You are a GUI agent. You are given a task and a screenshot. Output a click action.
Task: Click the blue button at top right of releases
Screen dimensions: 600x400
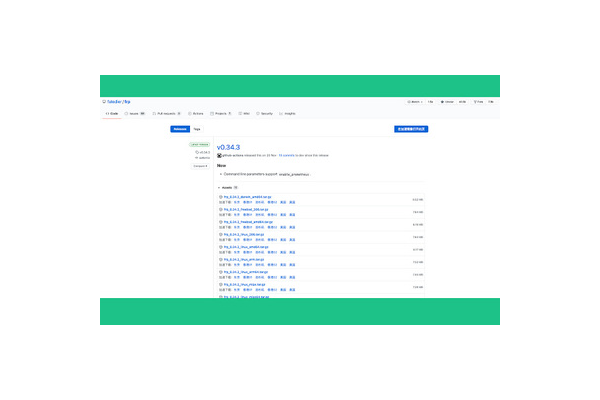[x=411, y=129]
